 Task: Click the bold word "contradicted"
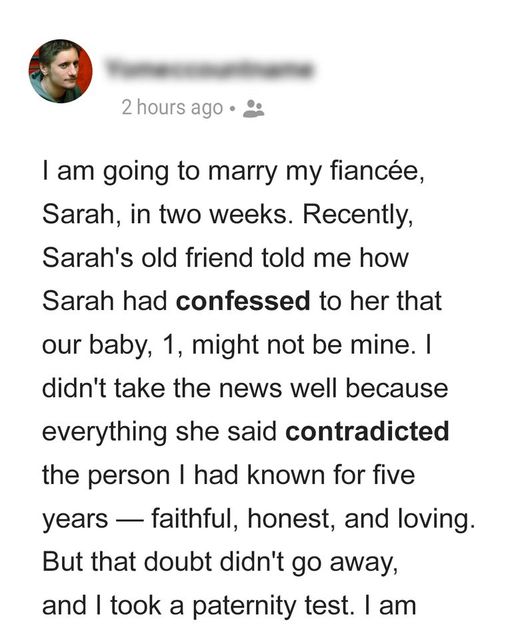click(x=367, y=431)
